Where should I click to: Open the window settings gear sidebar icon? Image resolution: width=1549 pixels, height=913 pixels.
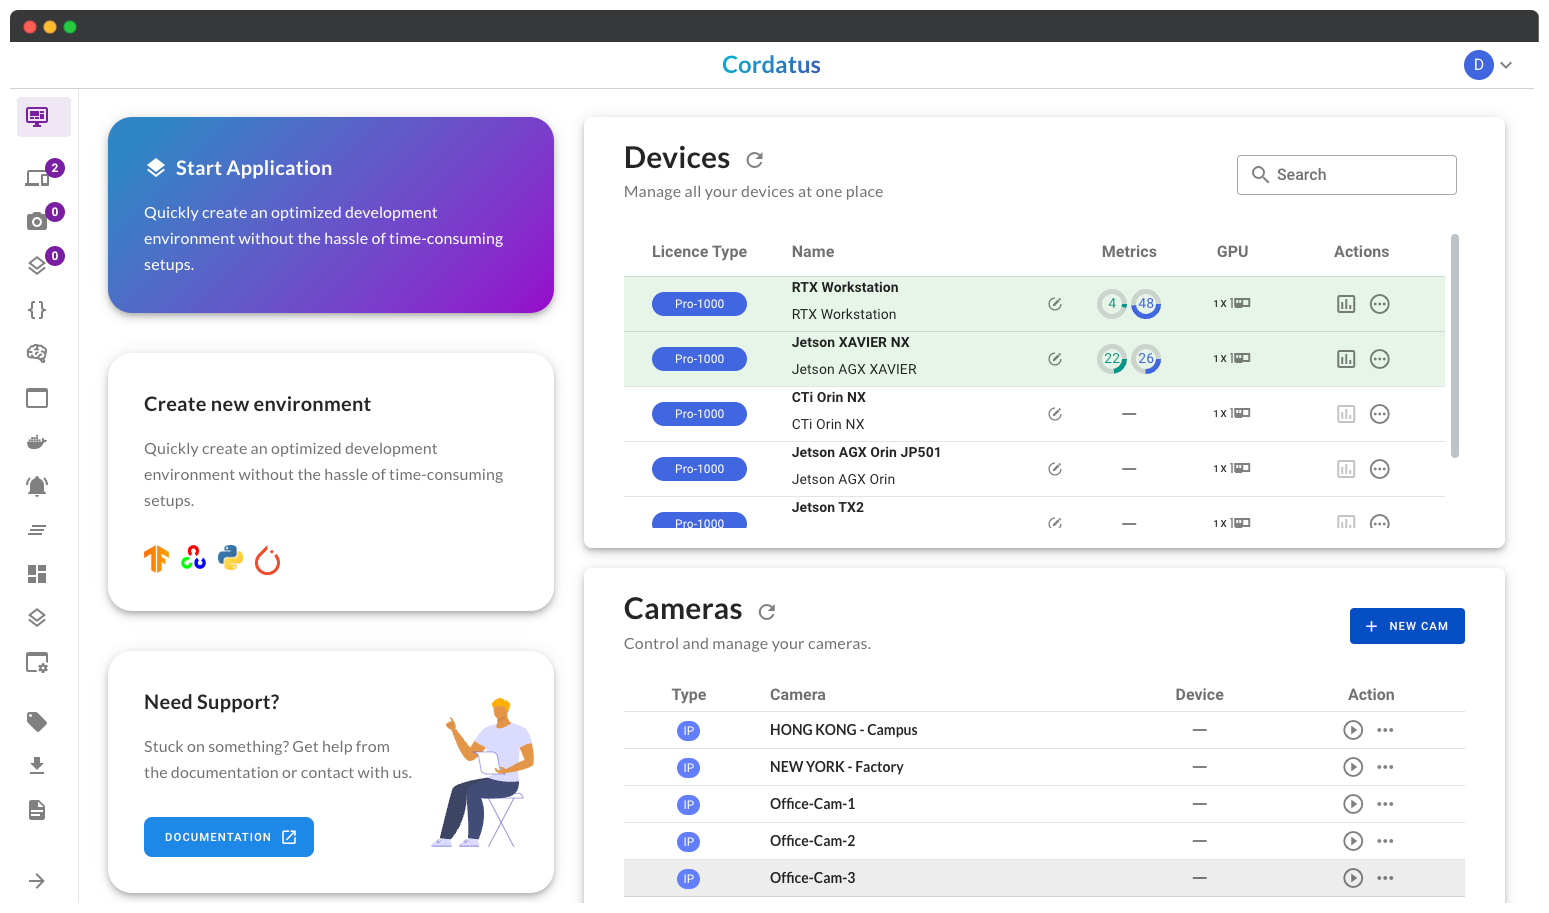pyautogui.click(x=37, y=662)
